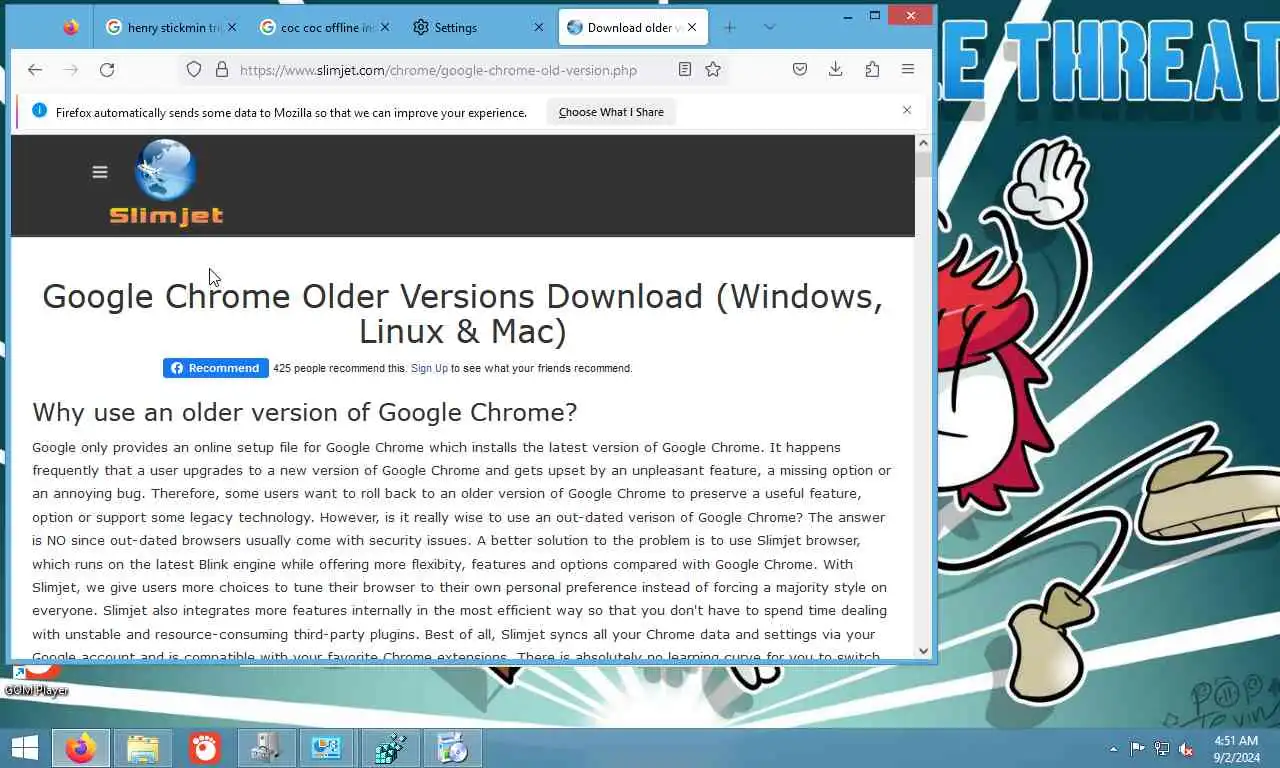Screen dimensions: 1280x768
Task: Save page to Pocket
Action: (800, 69)
